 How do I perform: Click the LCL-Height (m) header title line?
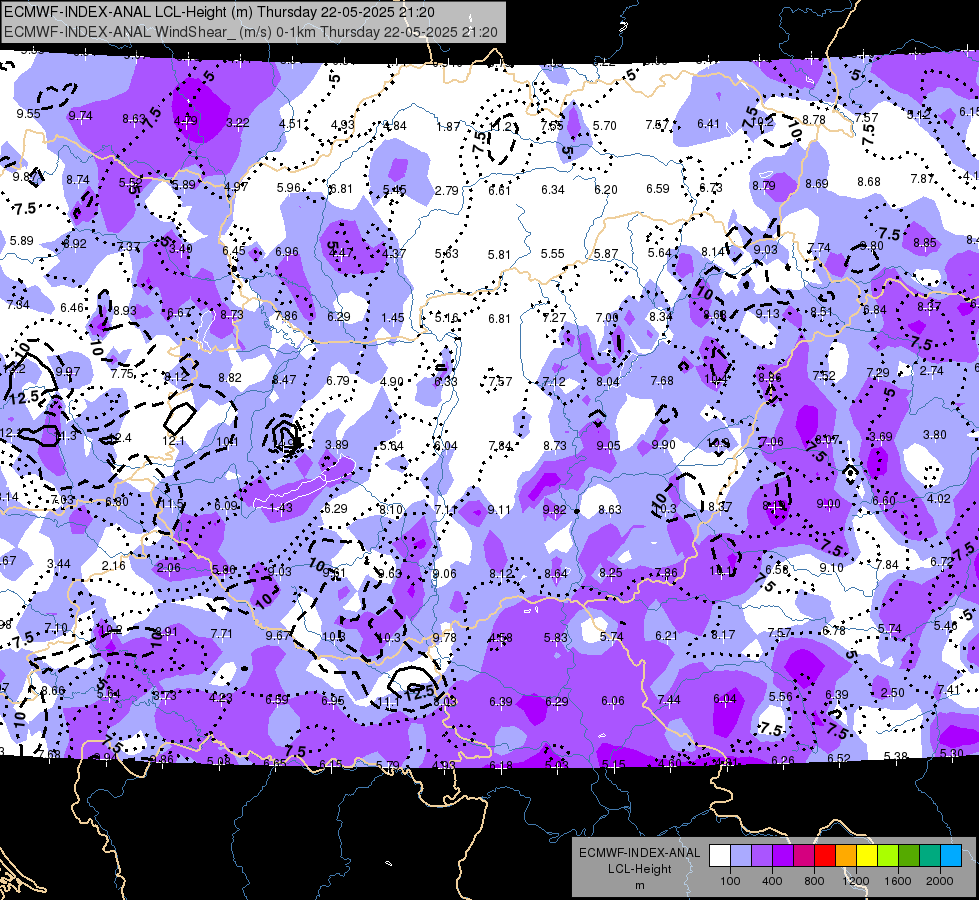(x=219, y=12)
